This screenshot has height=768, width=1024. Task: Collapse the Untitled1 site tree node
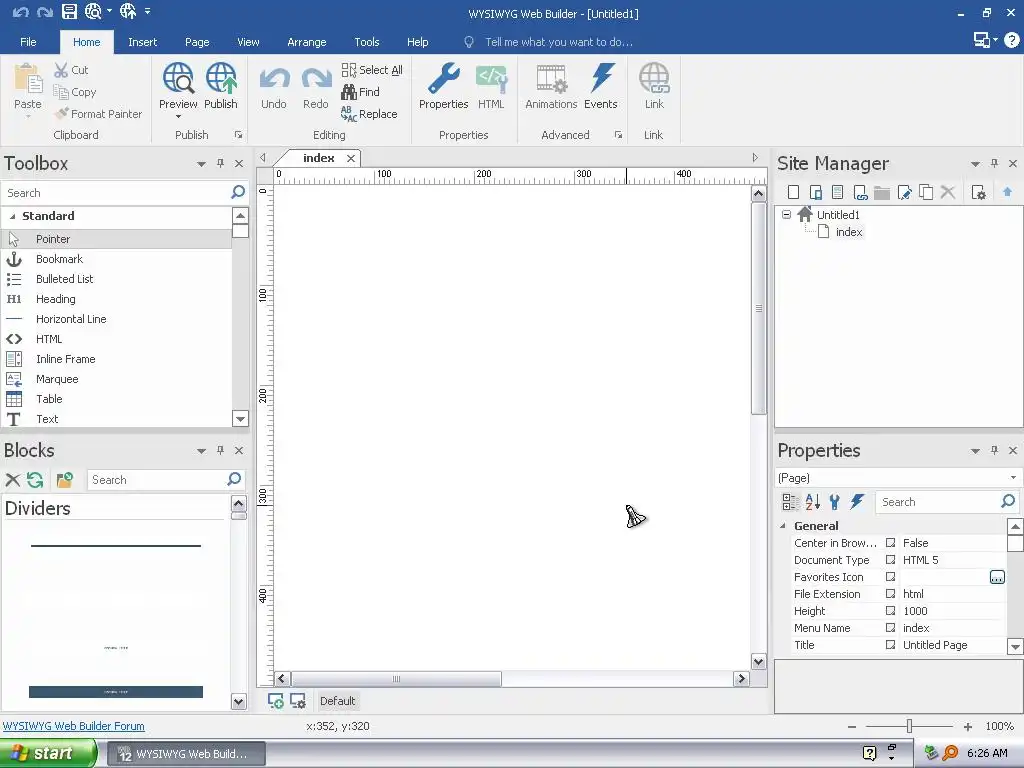point(786,214)
